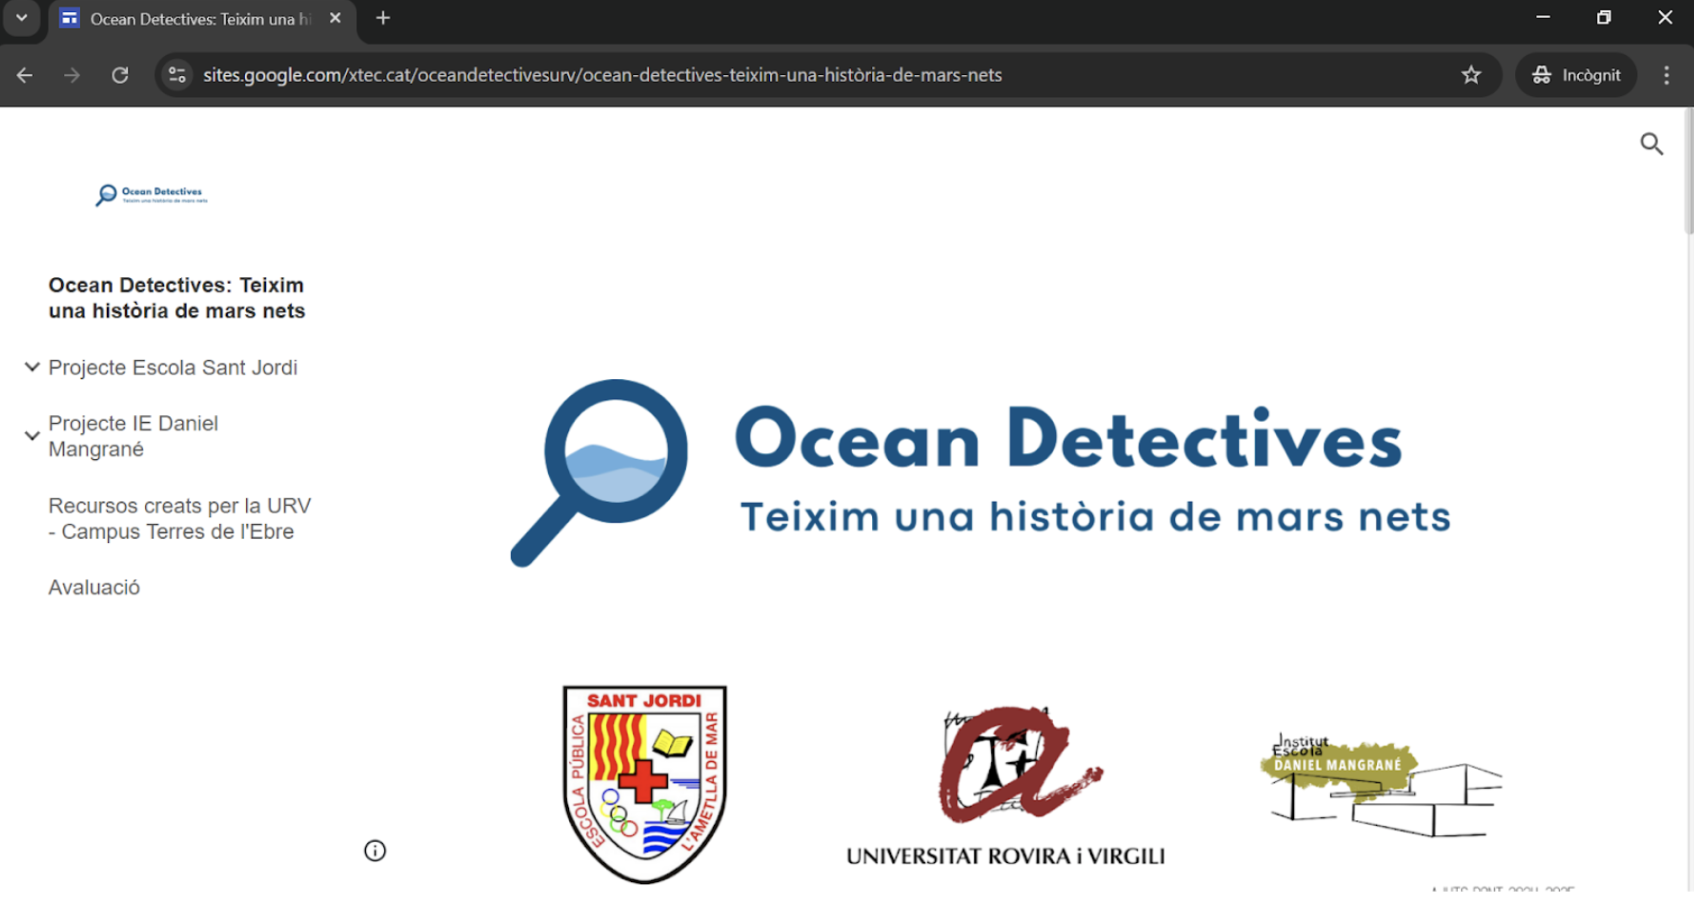Screen dimensions: 1694x910
Task: Click the forward navigation arrow
Action: (x=71, y=75)
